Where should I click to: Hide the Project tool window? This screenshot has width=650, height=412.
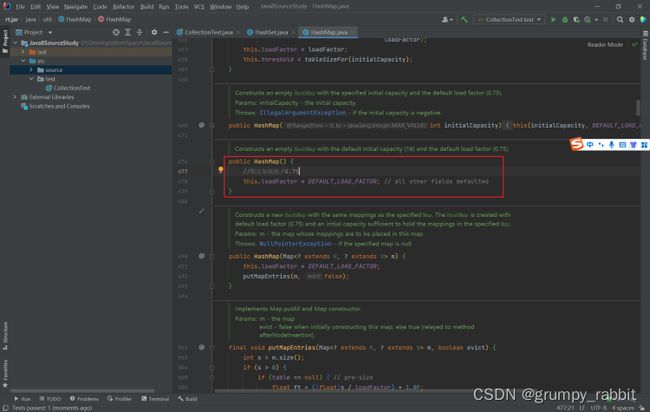pos(166,32)
